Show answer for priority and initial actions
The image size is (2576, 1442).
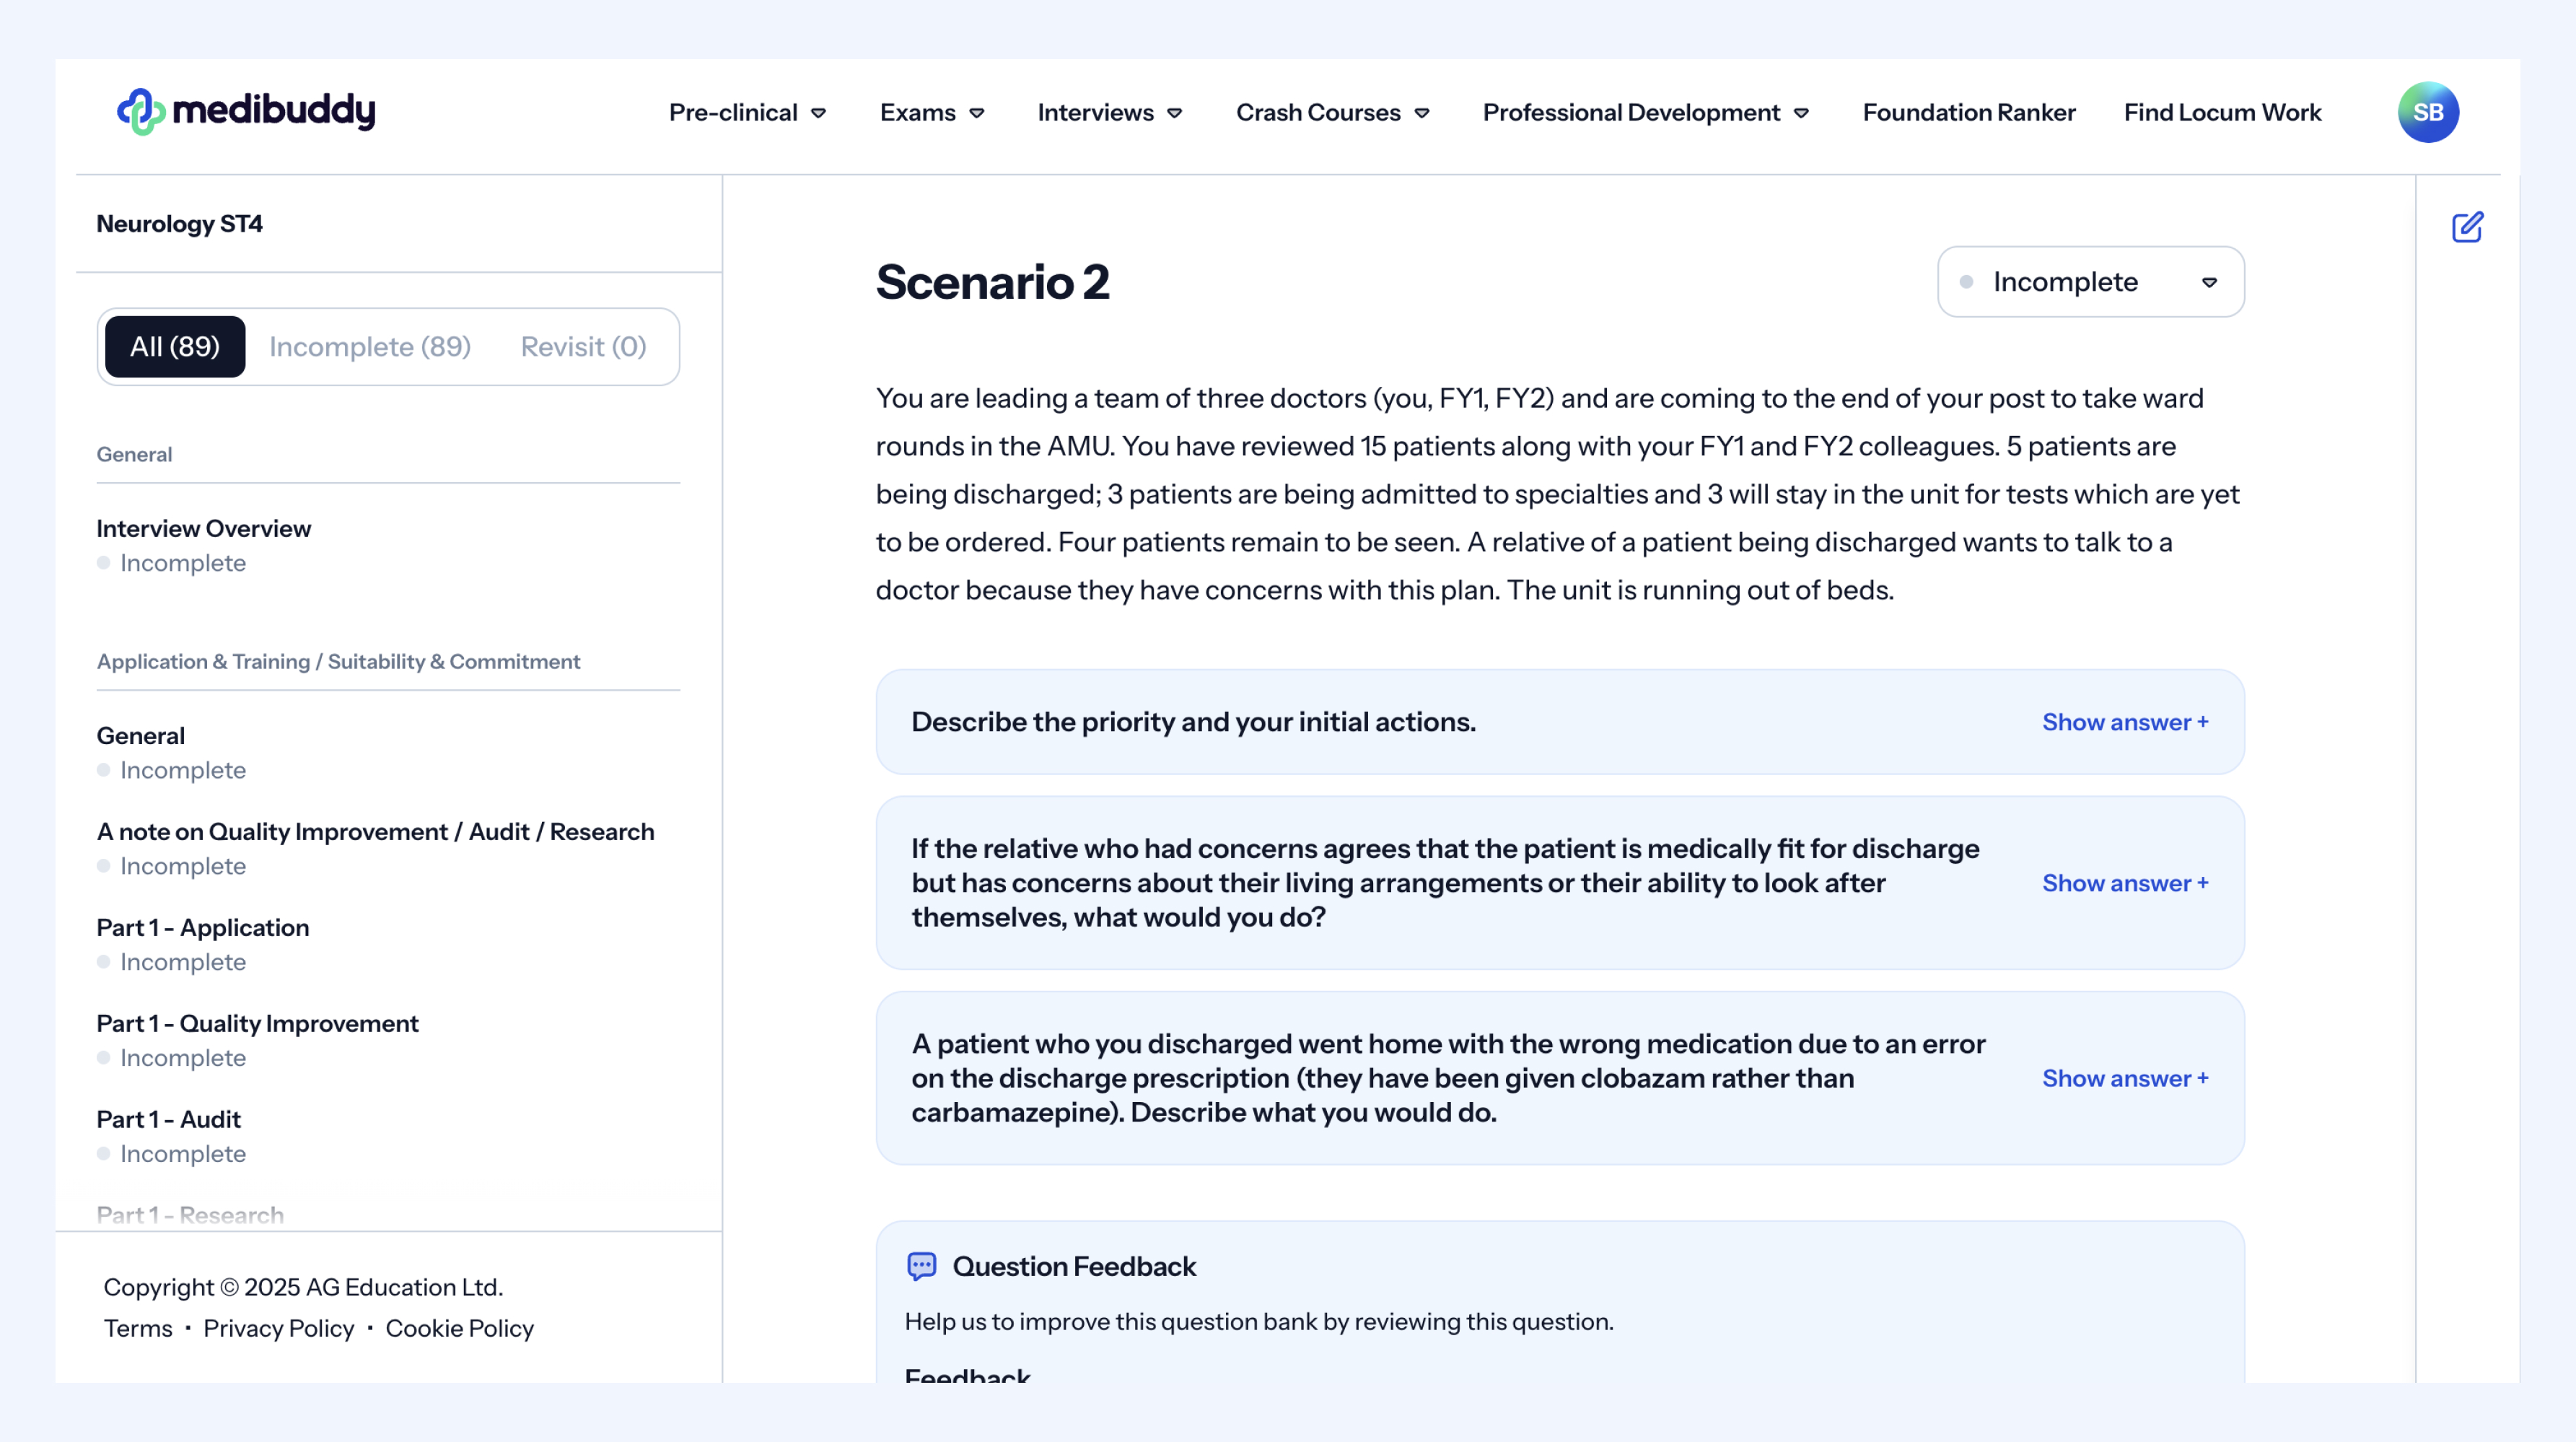(x=2124, y=722)
